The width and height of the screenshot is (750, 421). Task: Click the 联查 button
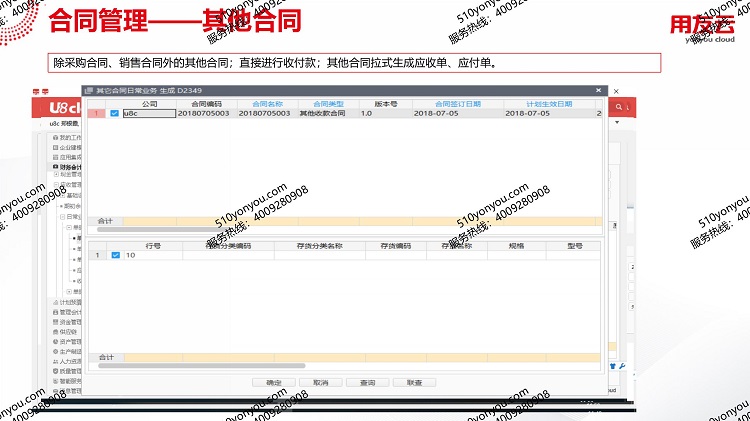[414, 382]
